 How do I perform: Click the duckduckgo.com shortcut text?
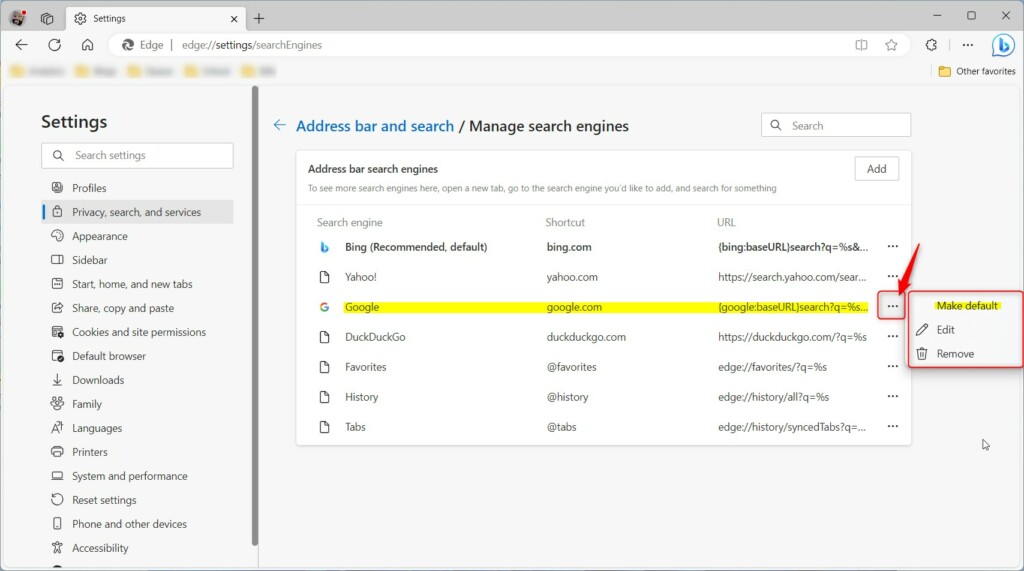coord(586,337)
